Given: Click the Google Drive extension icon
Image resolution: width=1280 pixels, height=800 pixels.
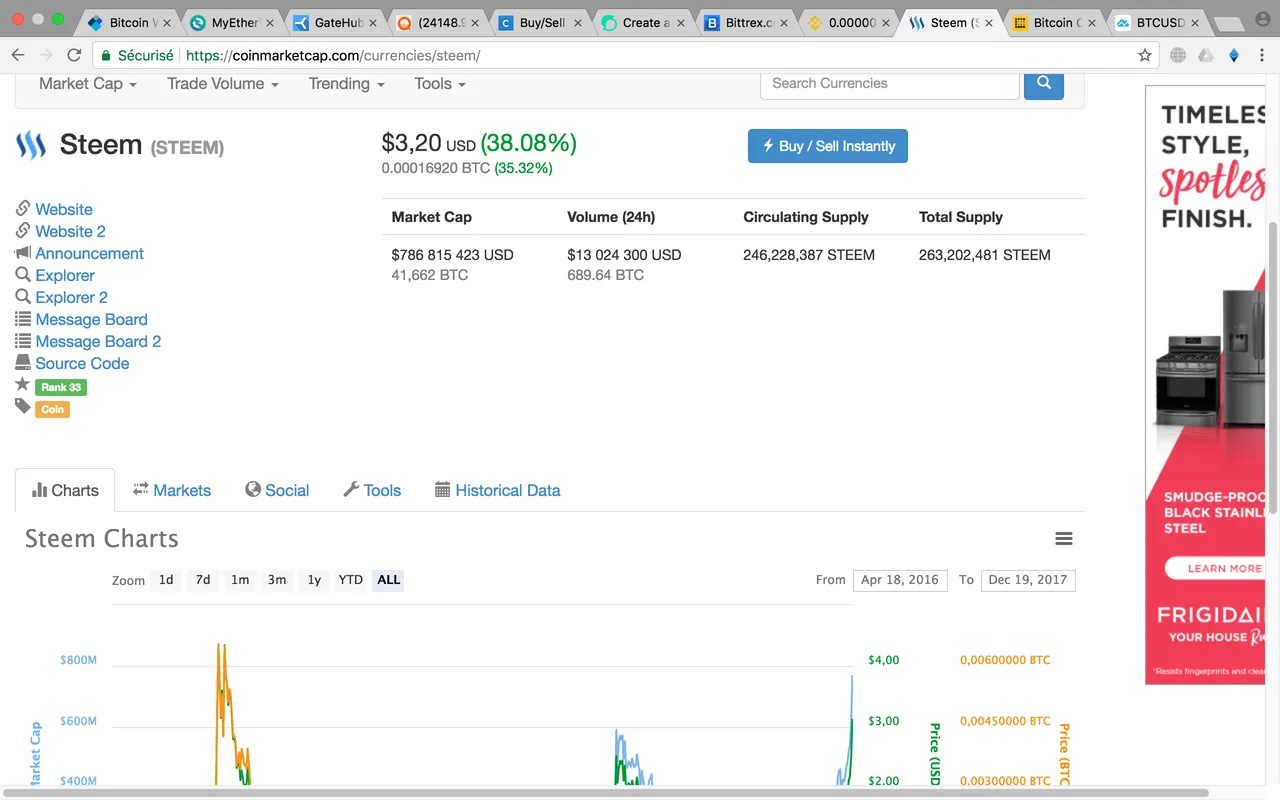Looking at the screenshot, I should 1206,56.
